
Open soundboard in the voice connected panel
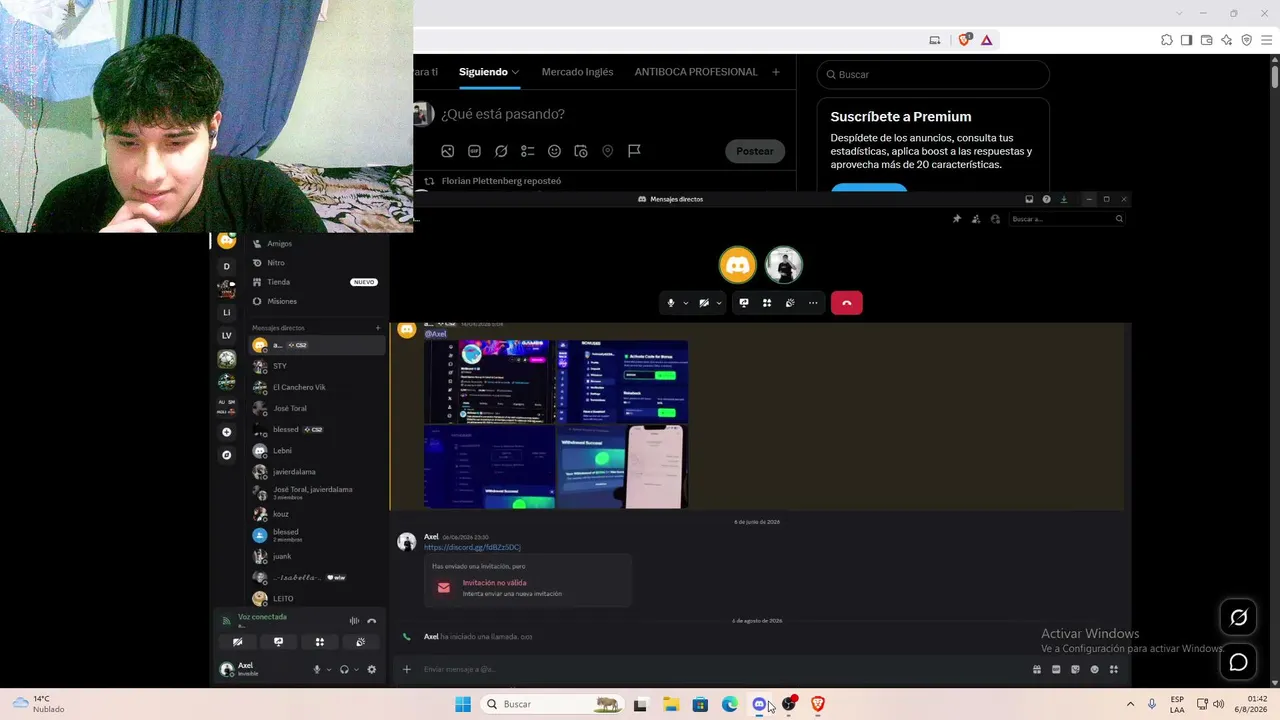pyautogui.click(x=360, y=642)
